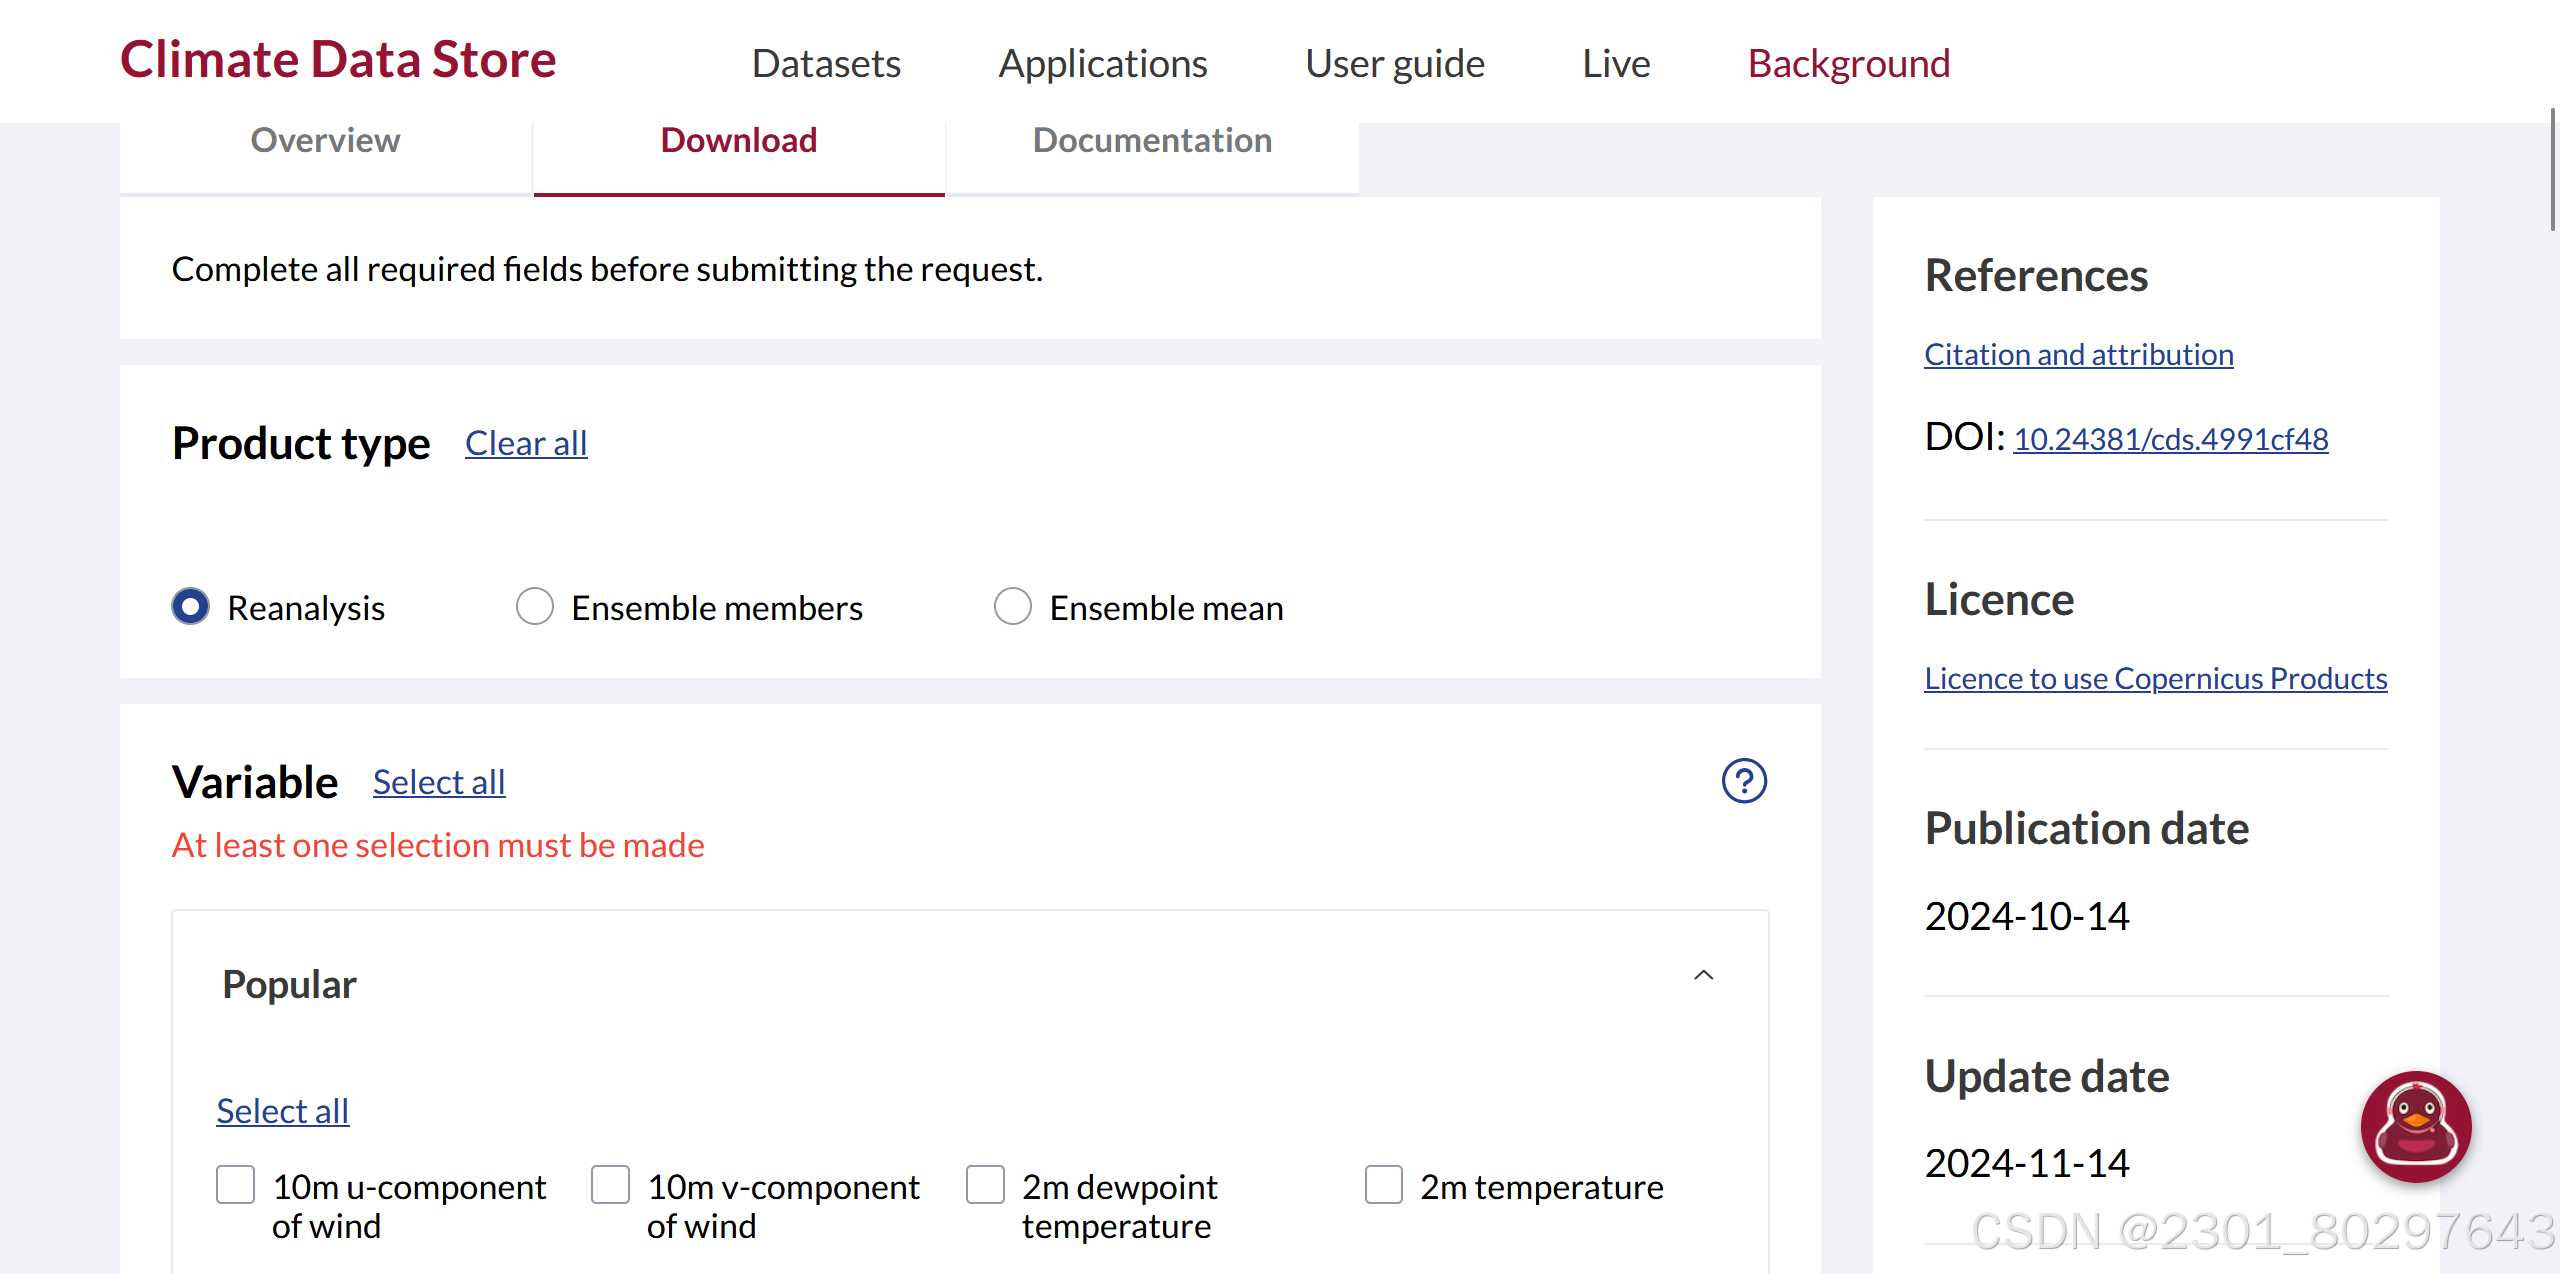Open the Applications navigation item

(x=1102, y=64)
